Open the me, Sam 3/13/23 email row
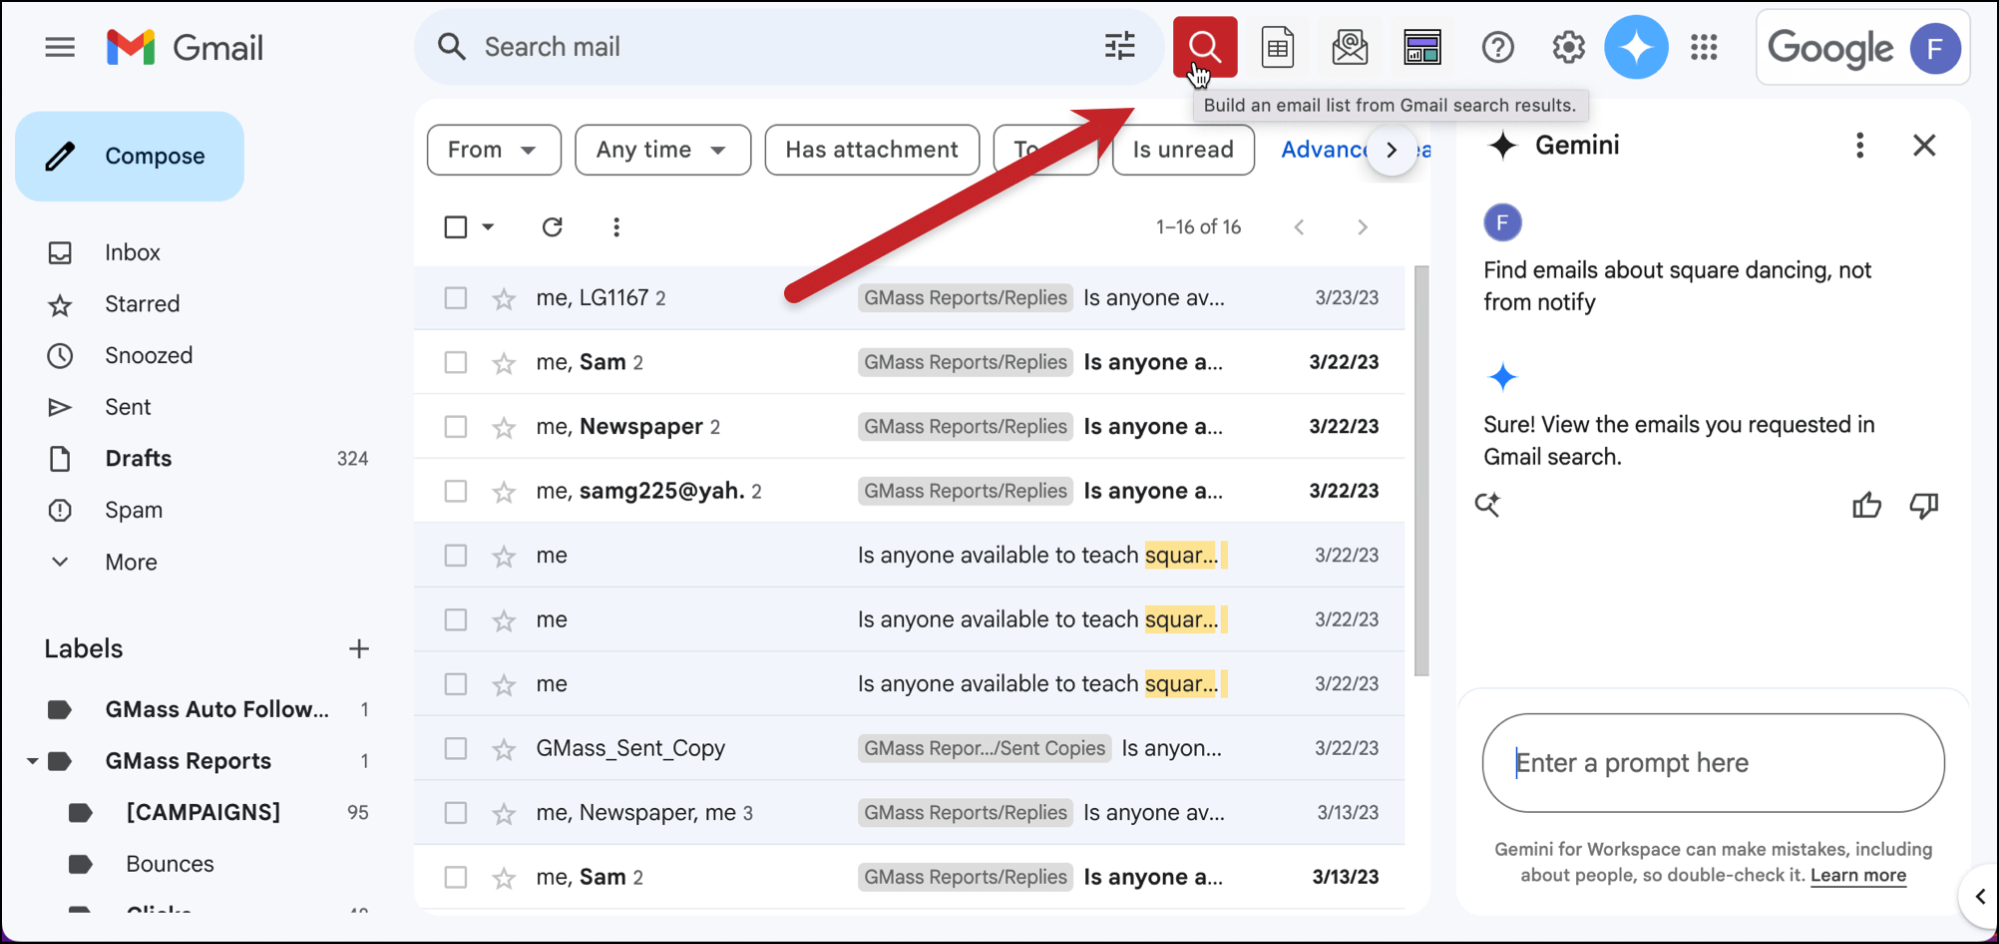The width and height of the screenshot is (1999, 944). pos(910,877)
